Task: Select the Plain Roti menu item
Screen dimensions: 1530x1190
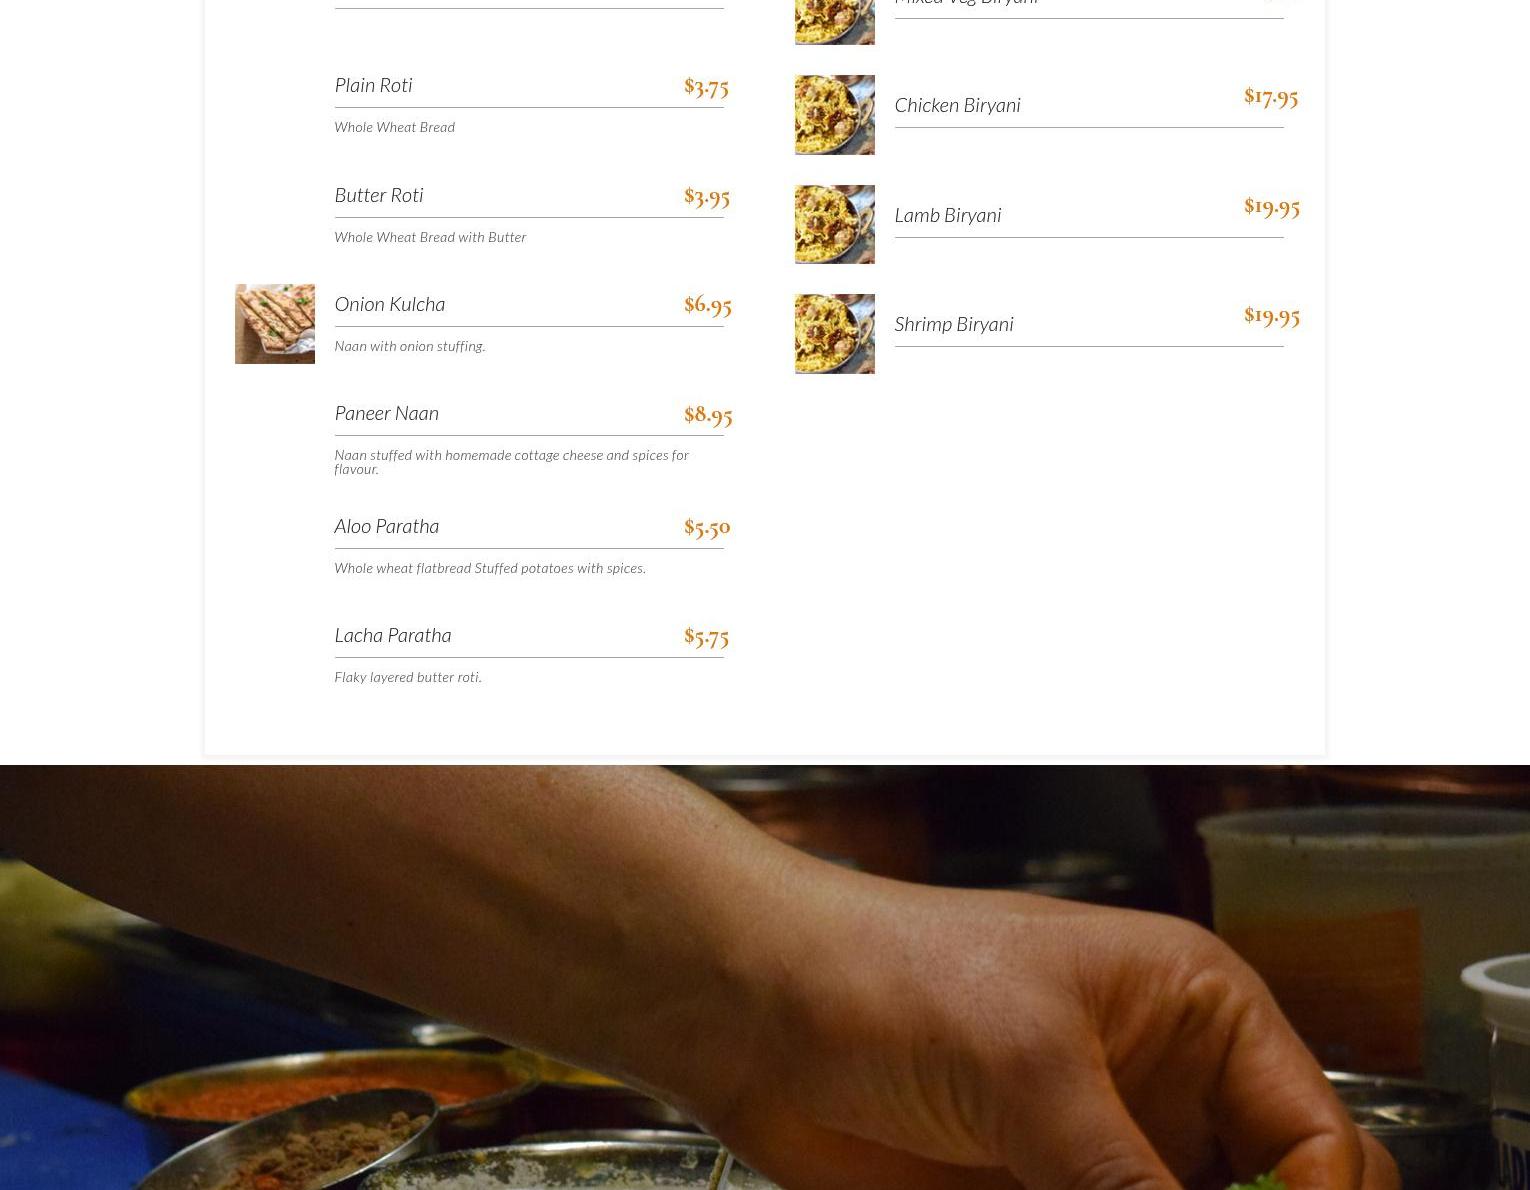Action: [x=373, y=85]
